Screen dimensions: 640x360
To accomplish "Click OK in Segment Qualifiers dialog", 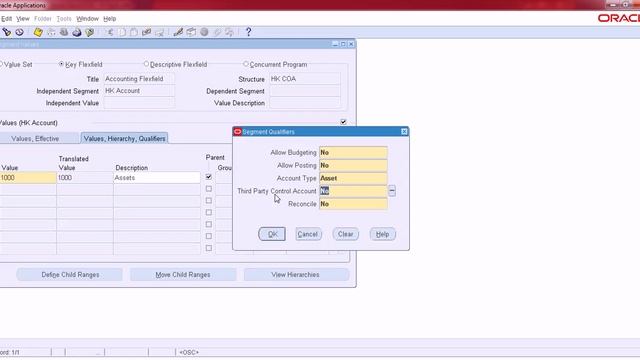I will (272, 234).
